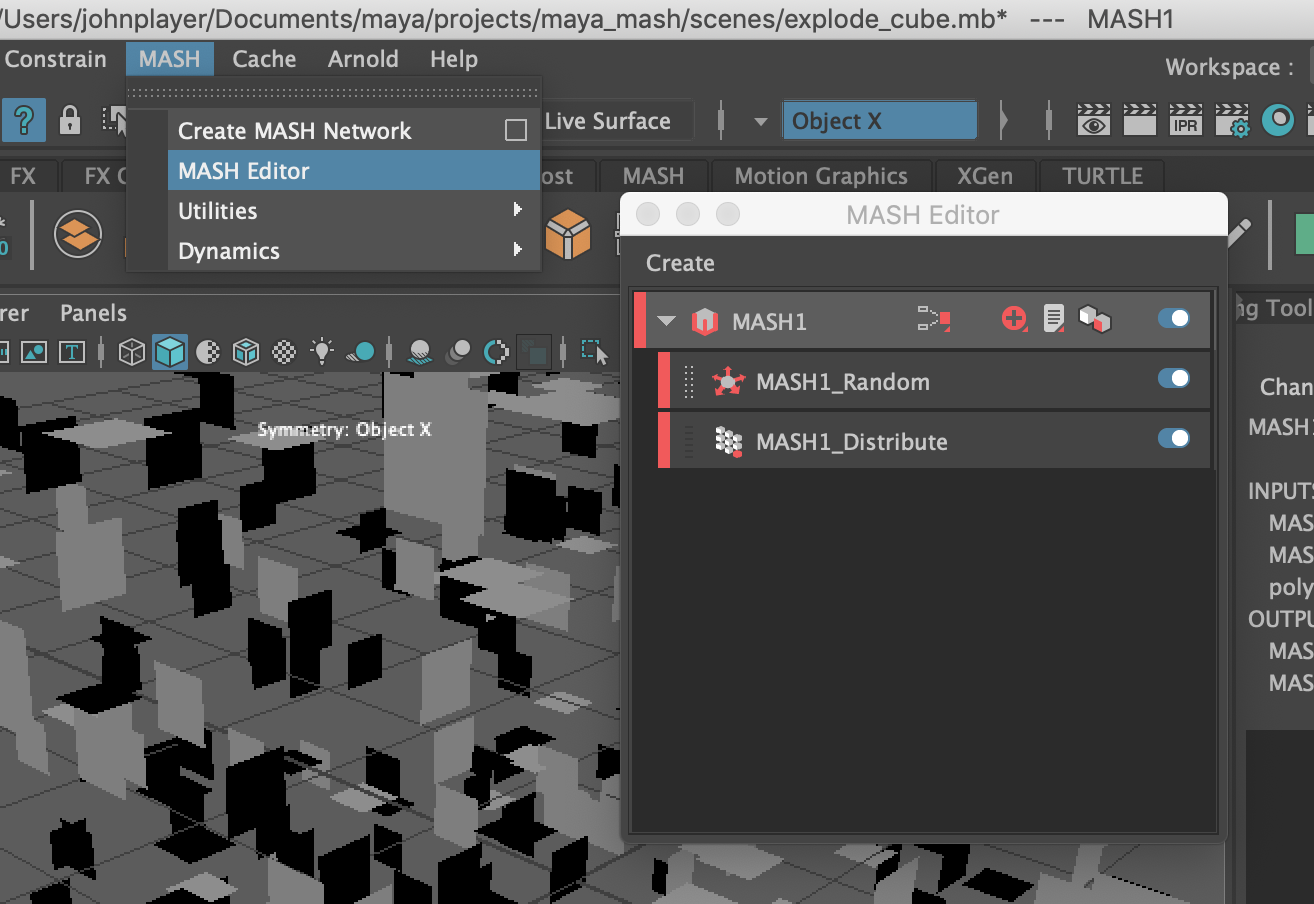Image resolution: width=1314 pixels, height=904 pixels.
Task: Click the MASH1 cubes instancer icon
Action: point(1093,320)
